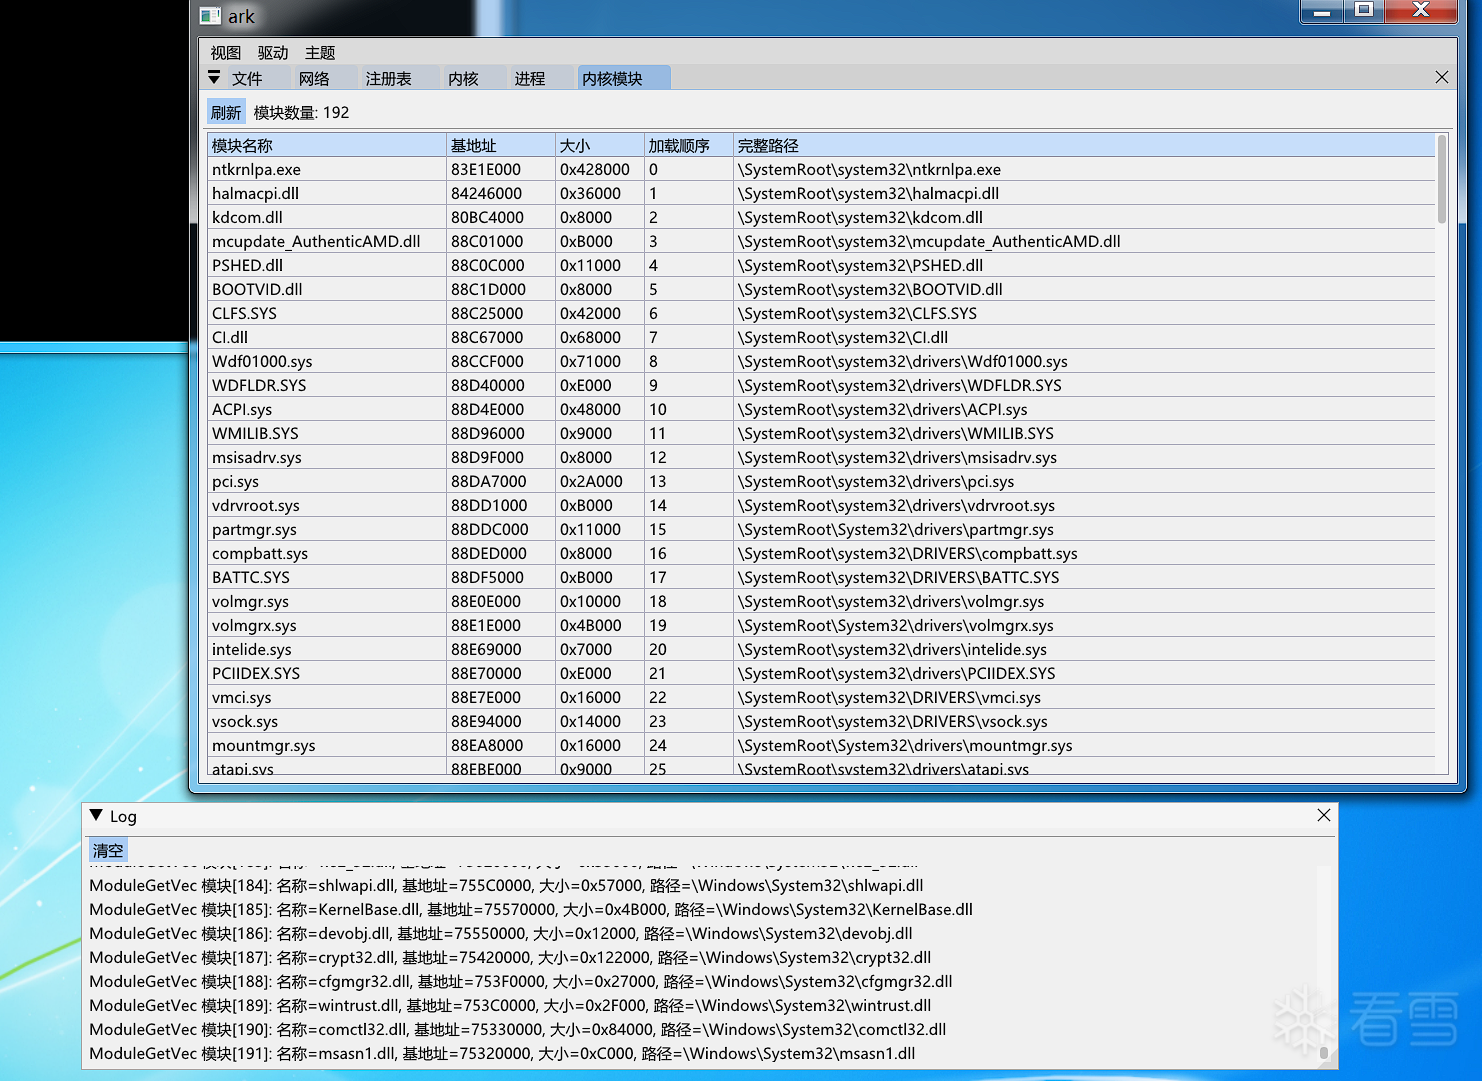Select the msisadrv.sys module name
This screenshot has height=1081, width=1482.
point(257,457)
